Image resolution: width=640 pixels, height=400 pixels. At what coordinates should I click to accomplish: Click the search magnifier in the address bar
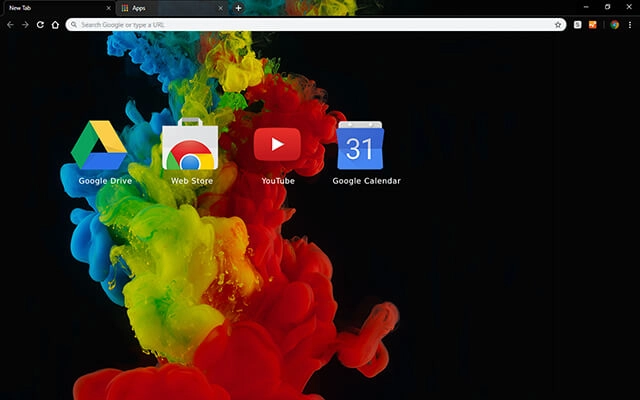pos(74,25)
